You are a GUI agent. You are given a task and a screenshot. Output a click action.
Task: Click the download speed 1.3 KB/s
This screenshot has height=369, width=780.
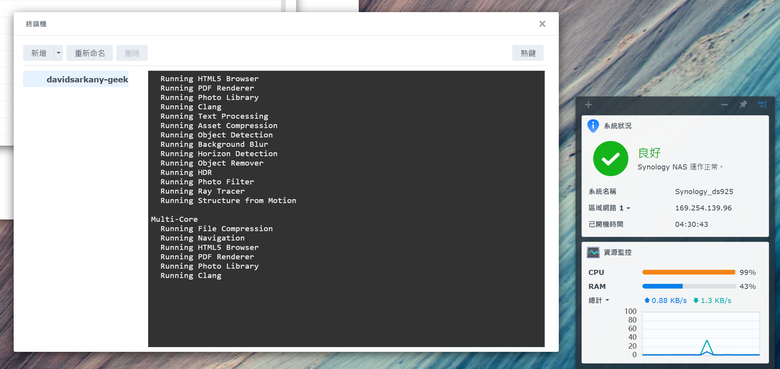[712, 300]
